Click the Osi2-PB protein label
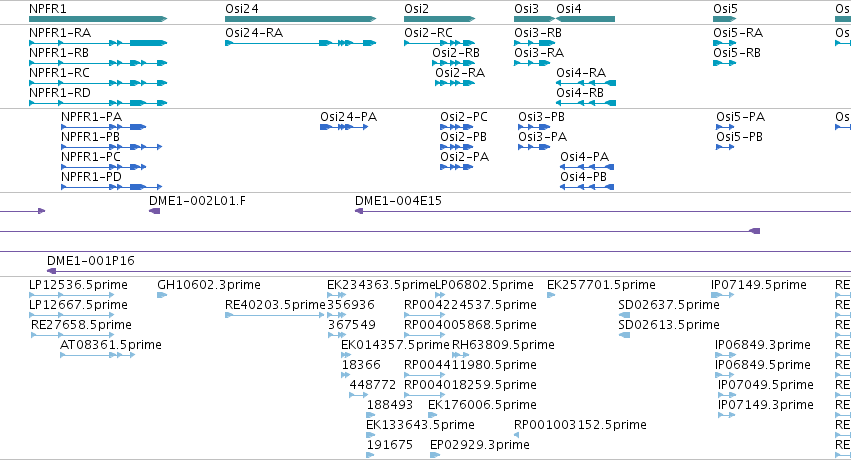This screenshot has width=851, height=460. click(x=463, y=137)
